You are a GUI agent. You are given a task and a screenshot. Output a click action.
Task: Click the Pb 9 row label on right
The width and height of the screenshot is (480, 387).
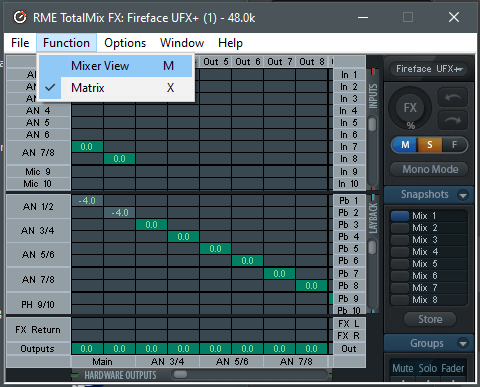[x=349, y=299]
